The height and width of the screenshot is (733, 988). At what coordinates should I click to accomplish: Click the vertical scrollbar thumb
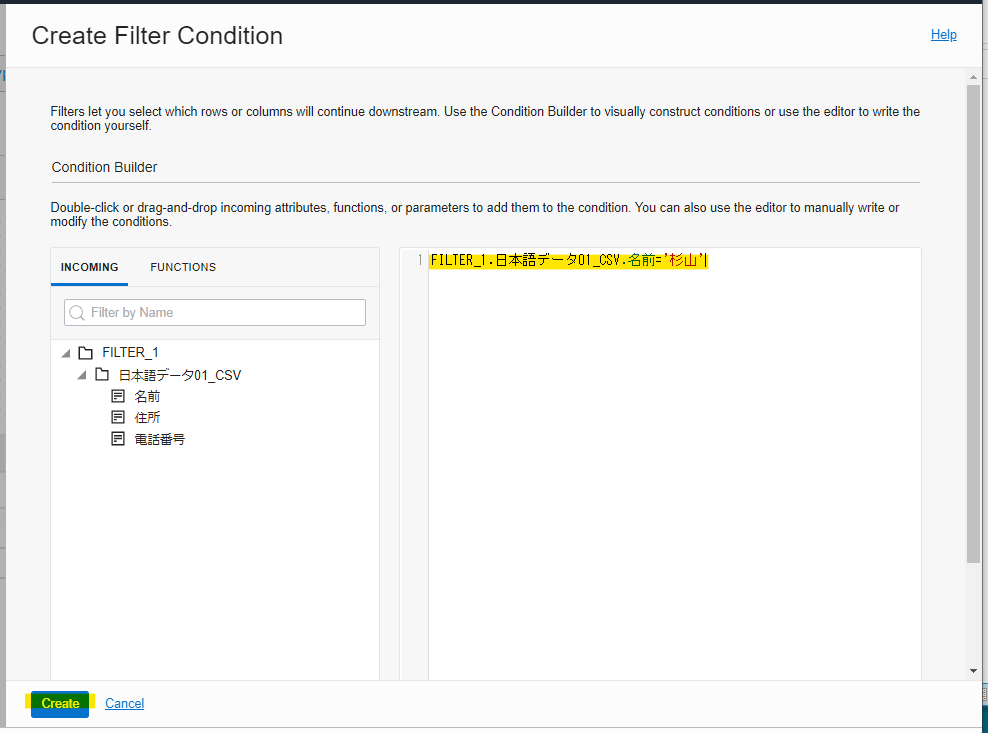click(974, 323)
